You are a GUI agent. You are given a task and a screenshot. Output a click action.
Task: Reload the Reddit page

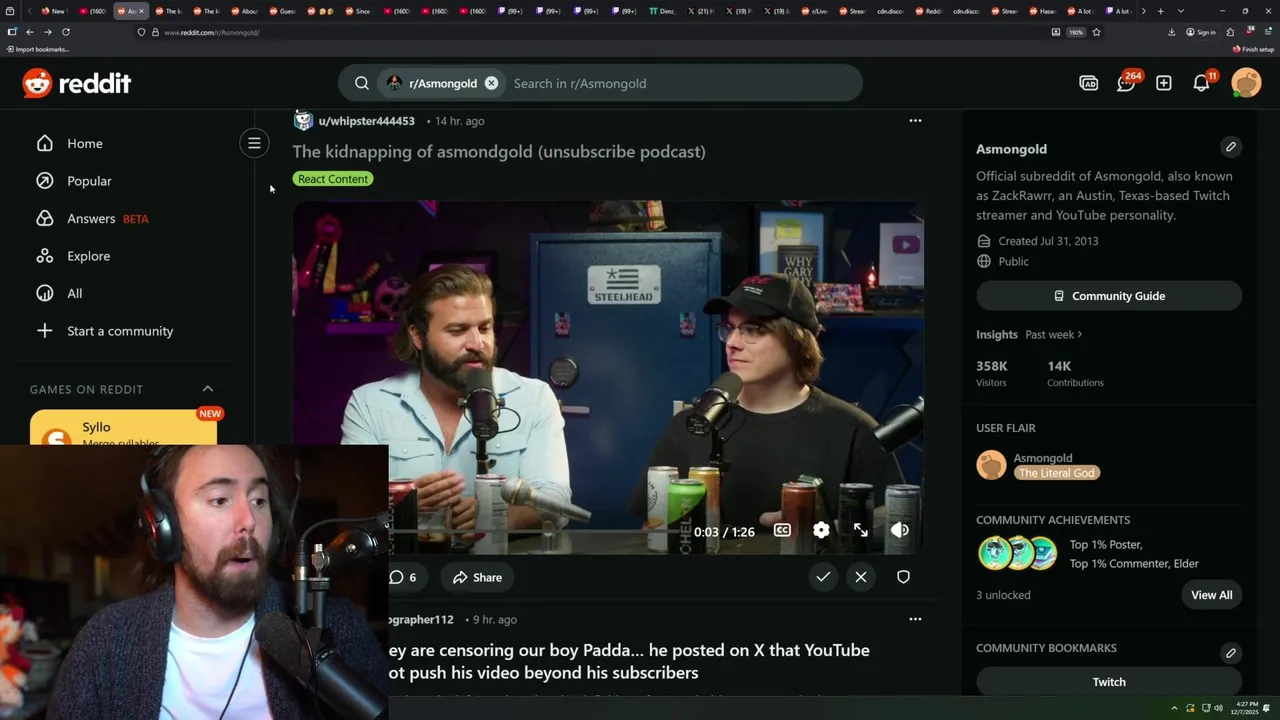(66, 32)
